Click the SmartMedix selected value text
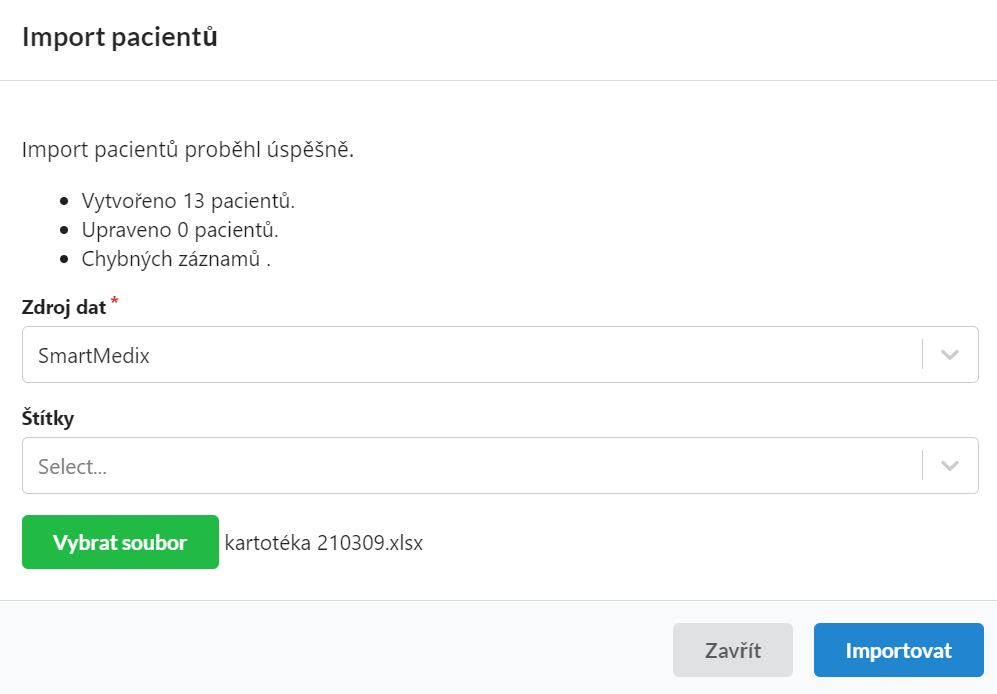Viewport: 997px width, 694px height. (x=93, y=356)
